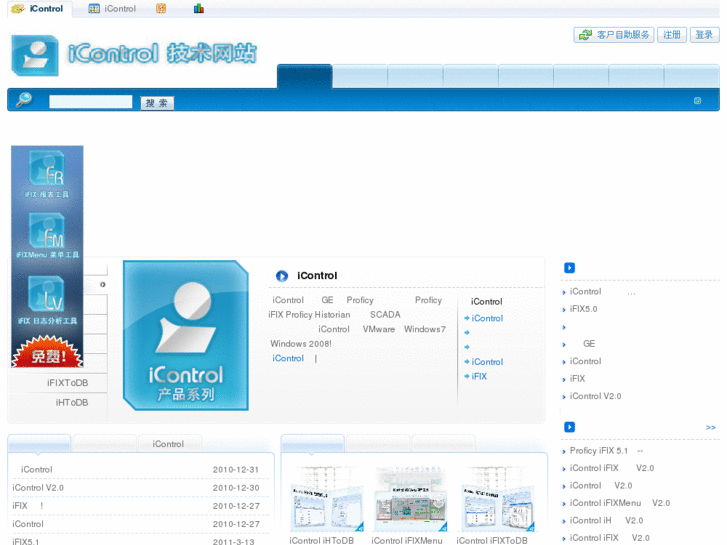Click the iControl logo icon in header

35,55
